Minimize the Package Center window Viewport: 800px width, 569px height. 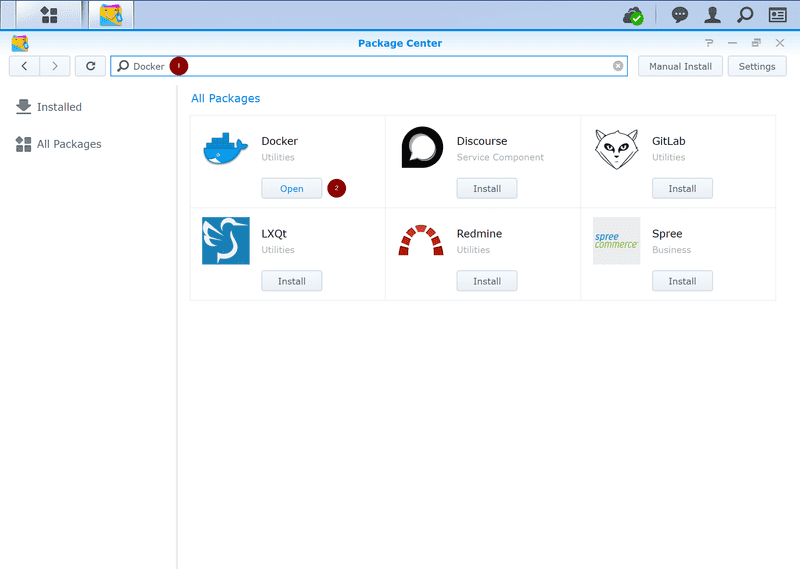pos(732,43)
